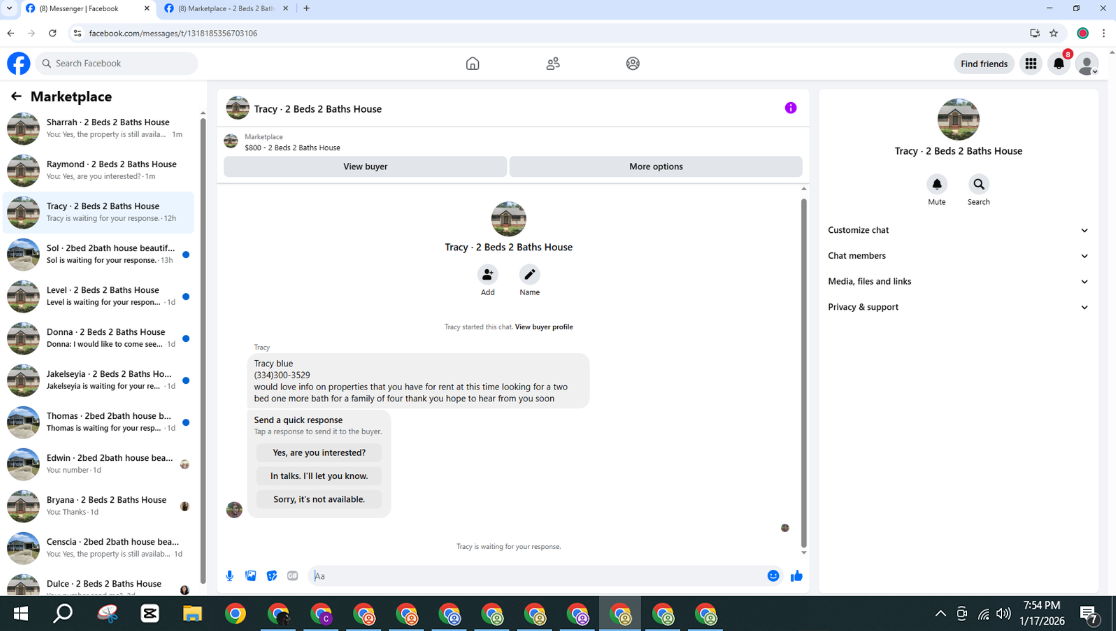The height and width of the screenshot is (631, 1116).
Task: Click the conversation list scrollbar
Action: point(203,349)
